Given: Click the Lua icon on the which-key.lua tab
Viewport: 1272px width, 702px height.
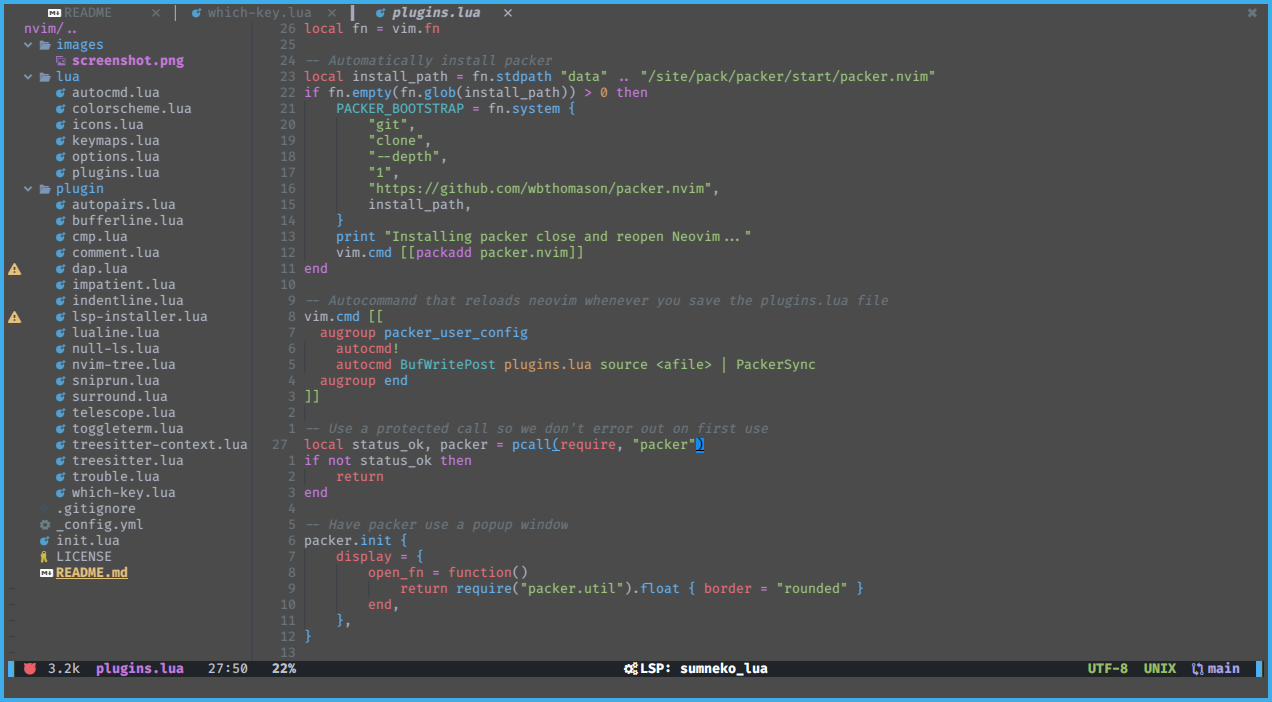Looking at the screenshot, I should (x=196, y=13).
